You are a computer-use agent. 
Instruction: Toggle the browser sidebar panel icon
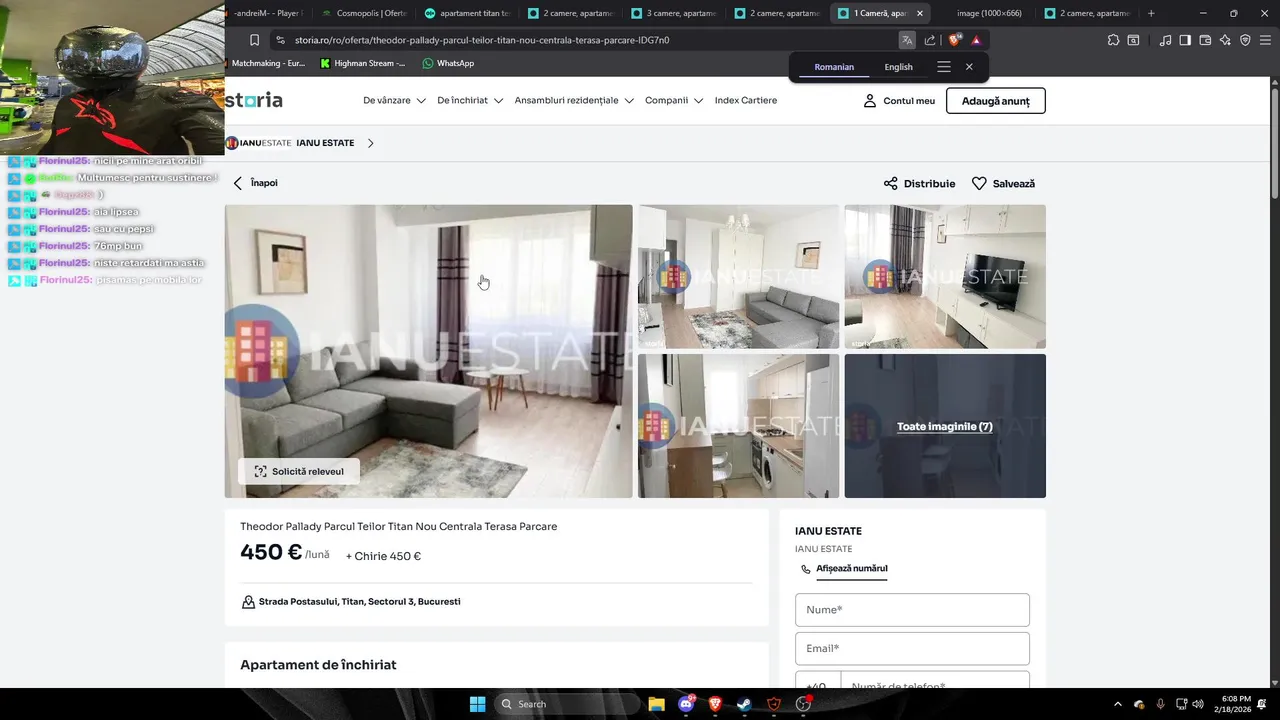tap(1185, 40)
